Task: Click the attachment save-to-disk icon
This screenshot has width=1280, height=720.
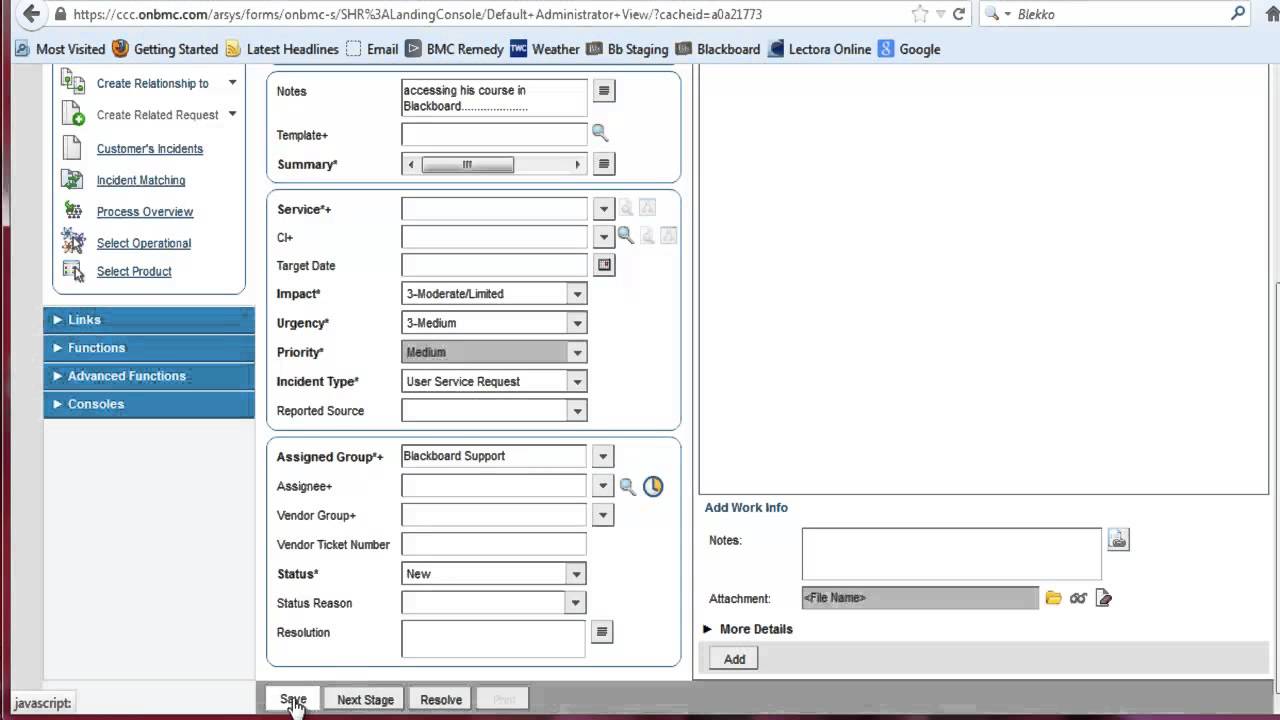Action: point(1104,598)
